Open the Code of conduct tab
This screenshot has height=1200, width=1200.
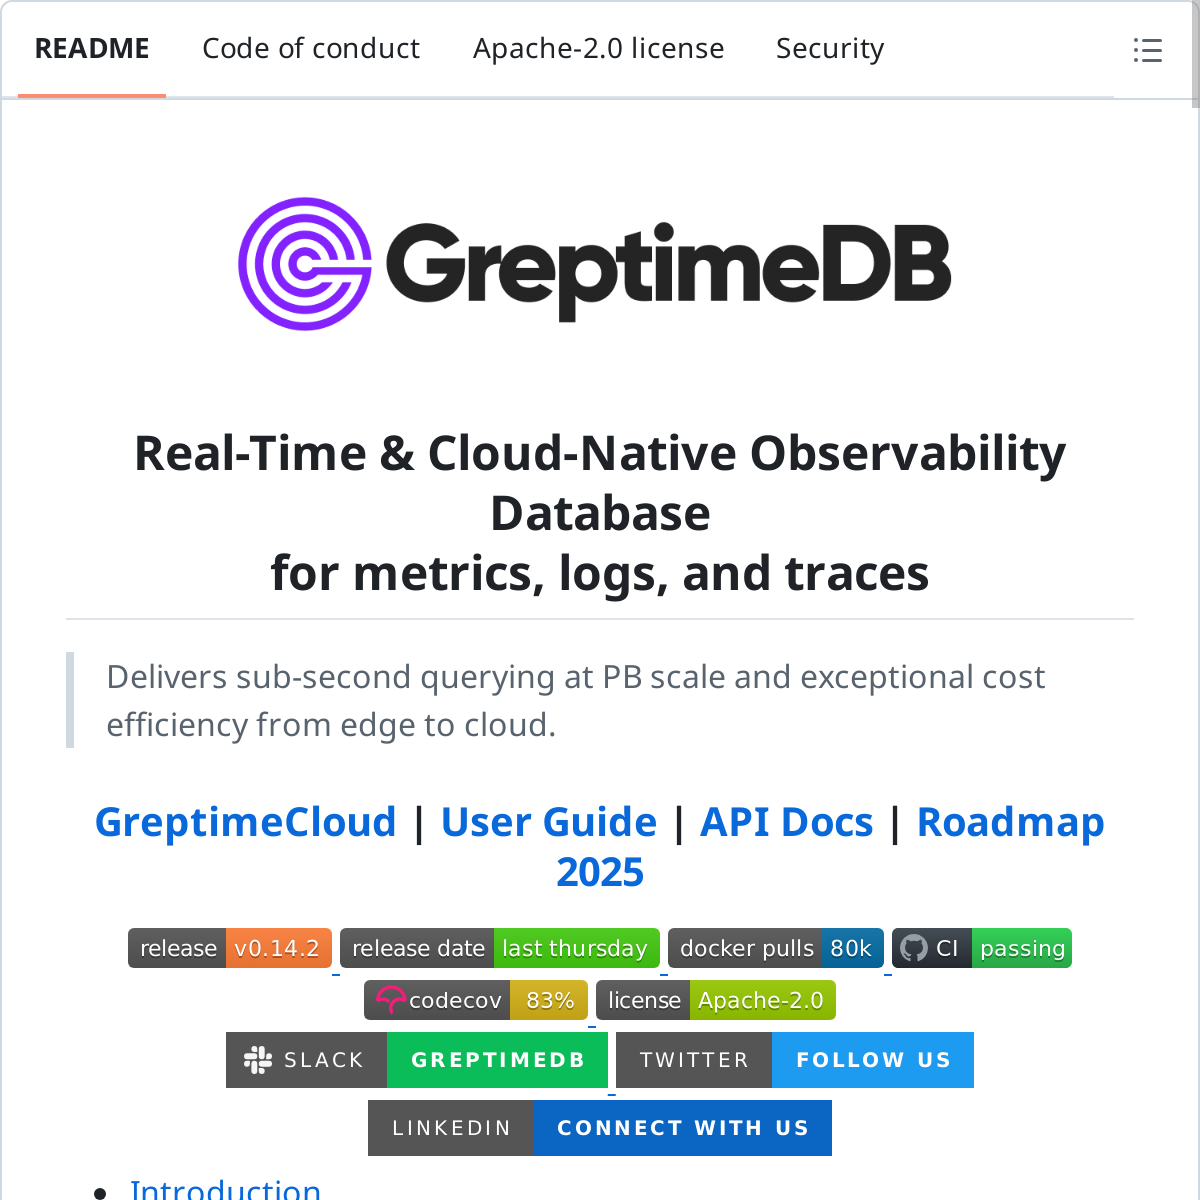click(x=311, y=49)
